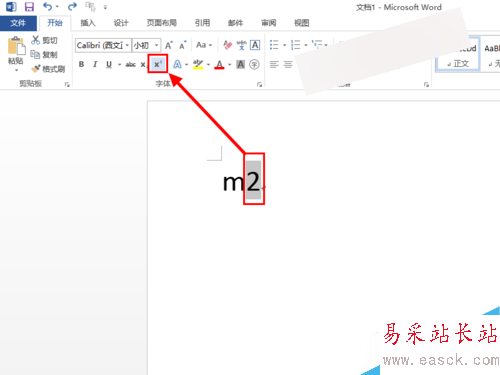
Task: Click the character border A icon
Action: (255, 45)
